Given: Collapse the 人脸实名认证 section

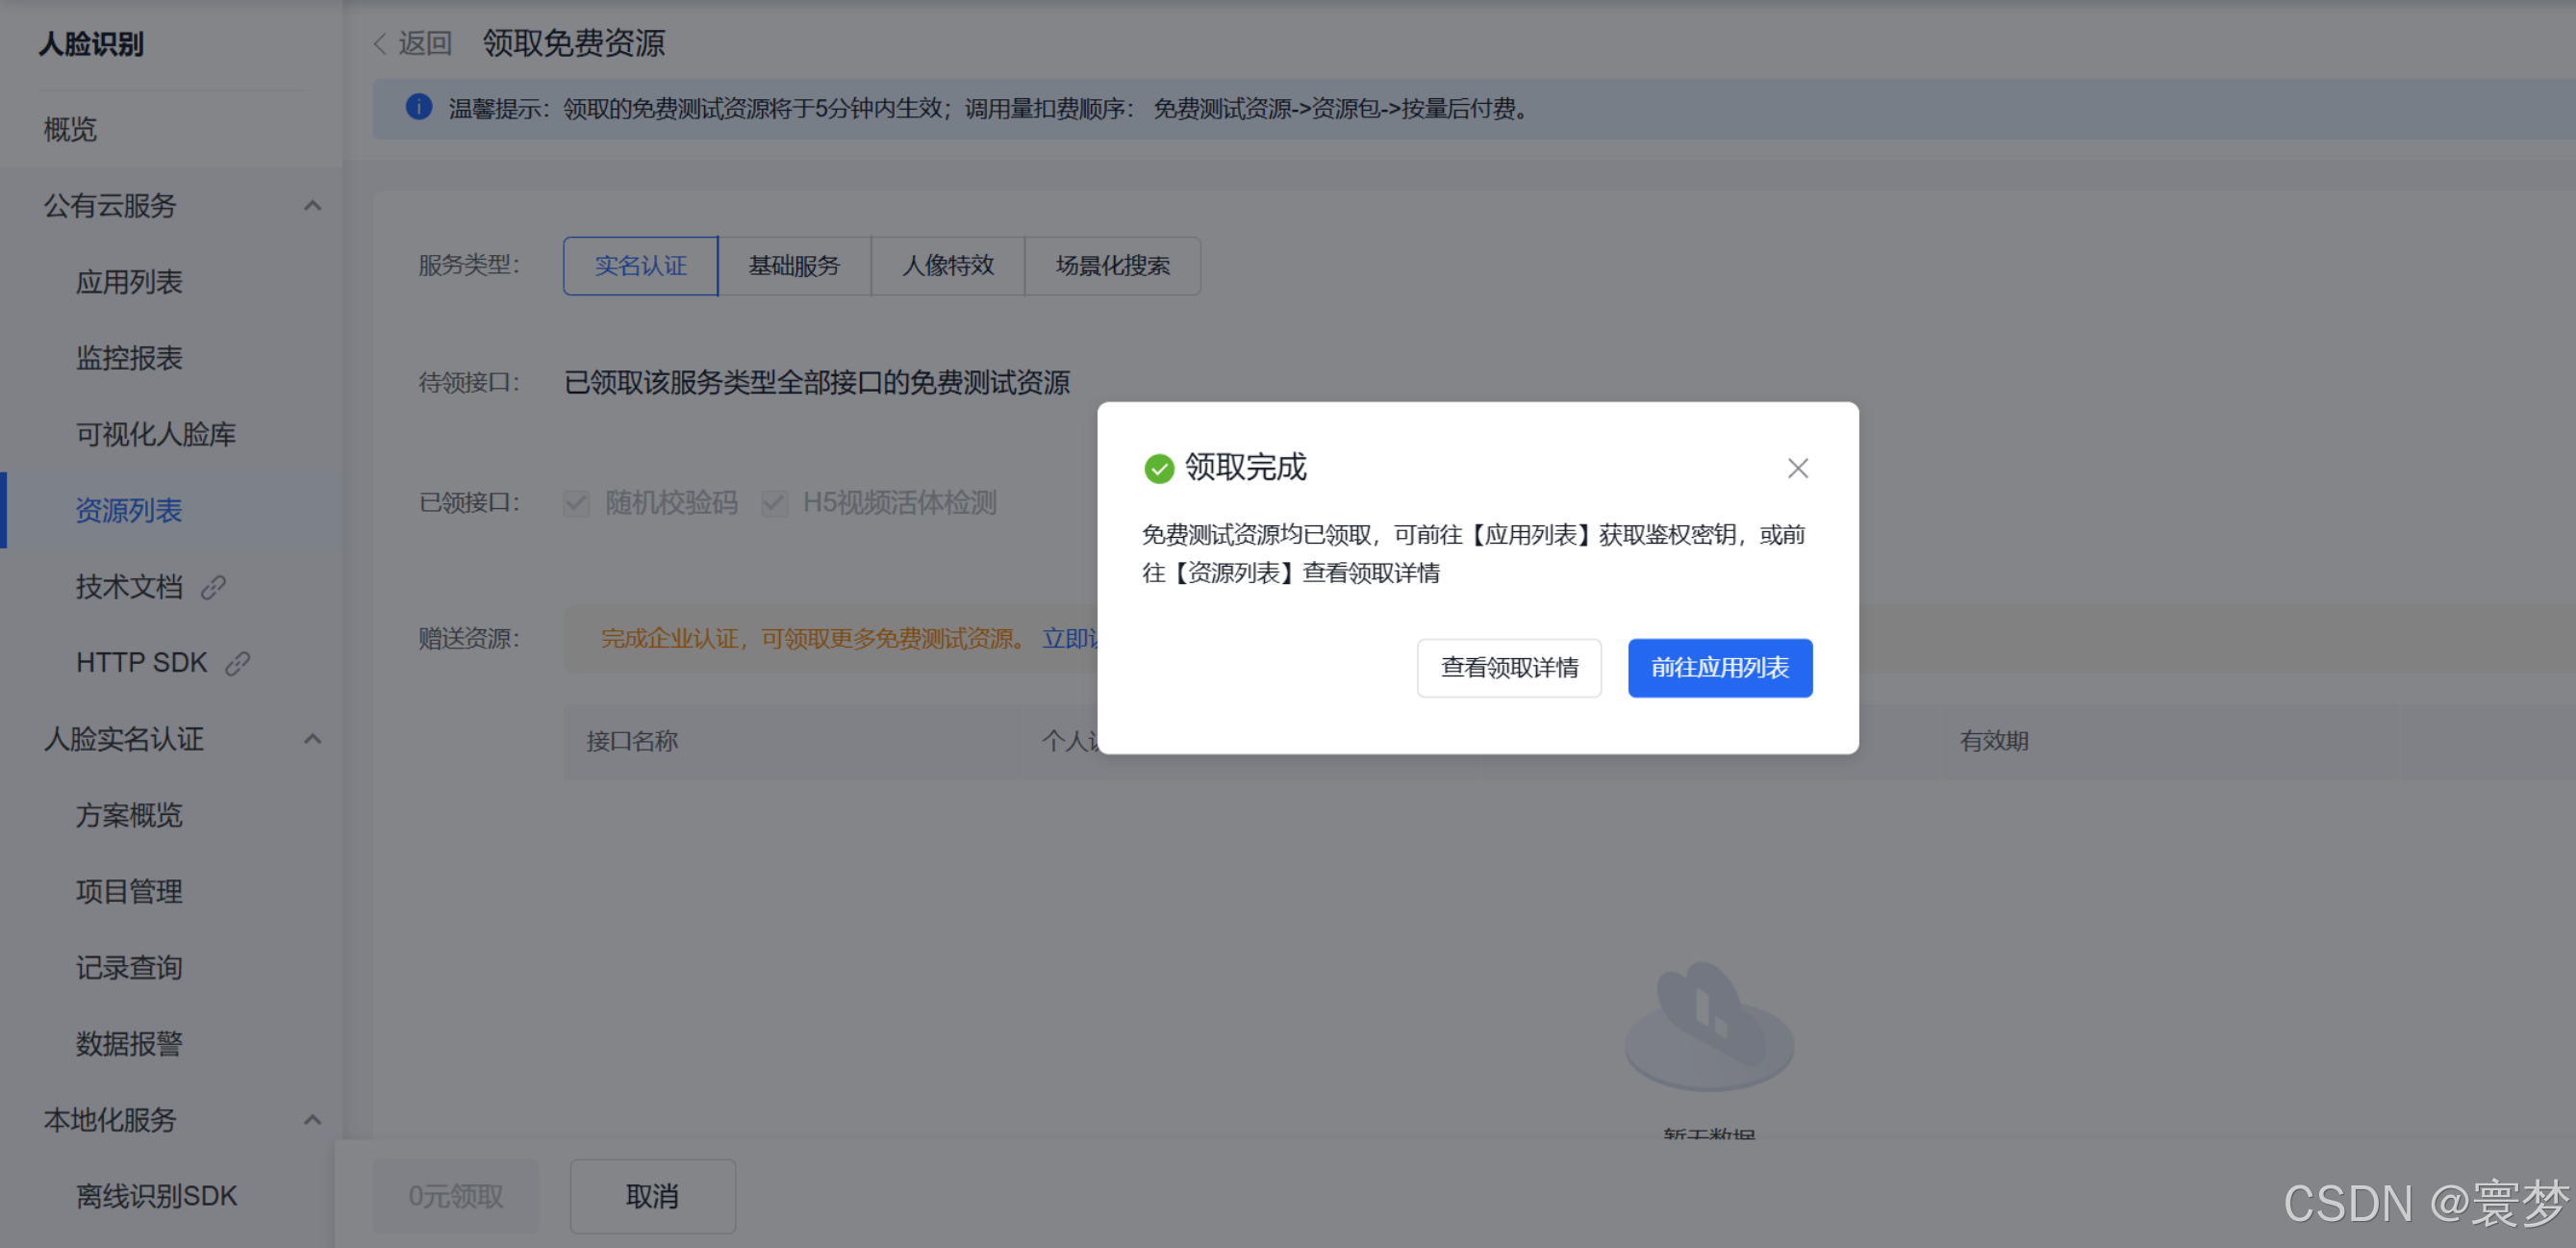Looking at the screenshot, I should pos(312,739).
